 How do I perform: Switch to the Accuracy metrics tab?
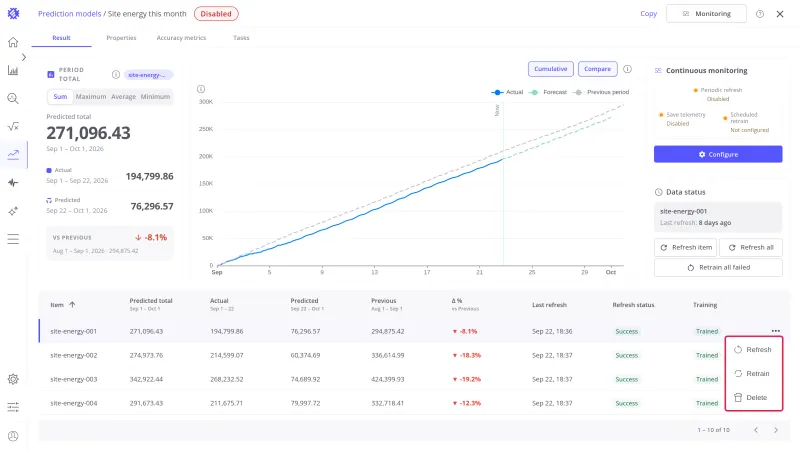(181, 38)
